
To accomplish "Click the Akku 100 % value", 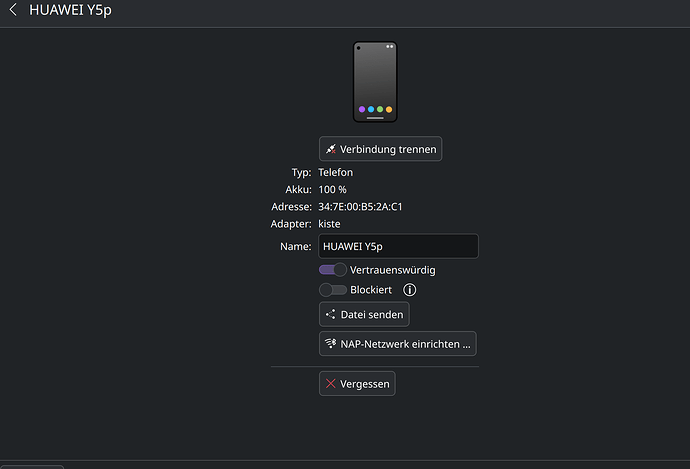I will point(332,190).
